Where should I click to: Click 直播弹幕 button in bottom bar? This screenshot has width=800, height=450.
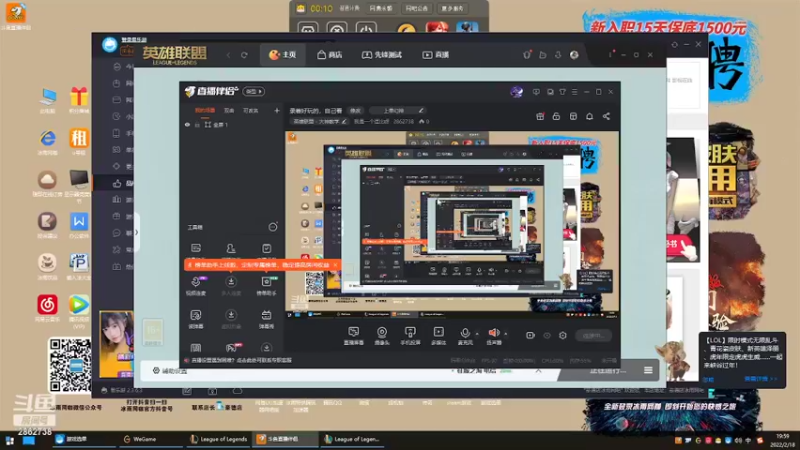354,336
